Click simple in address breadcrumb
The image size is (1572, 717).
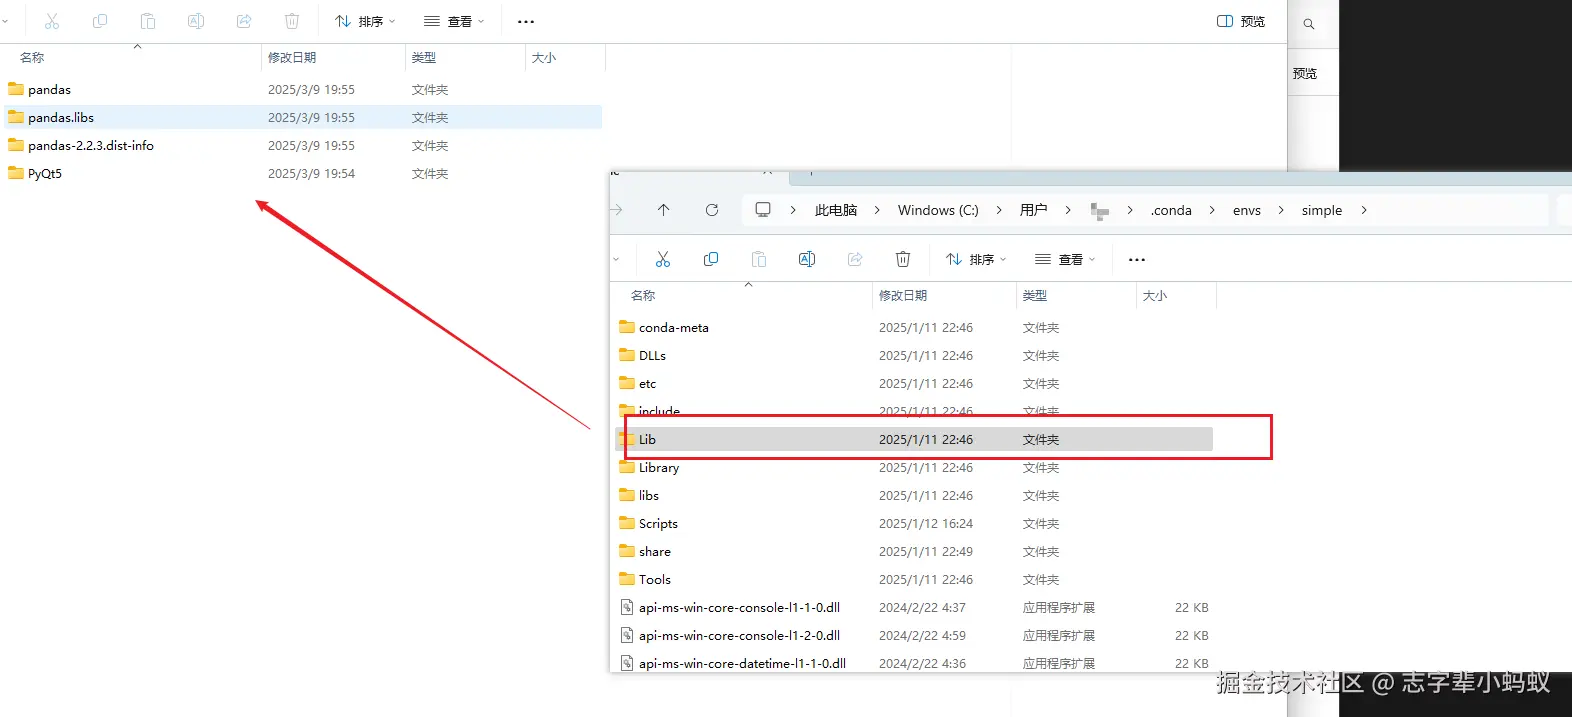pos(1322,210)
